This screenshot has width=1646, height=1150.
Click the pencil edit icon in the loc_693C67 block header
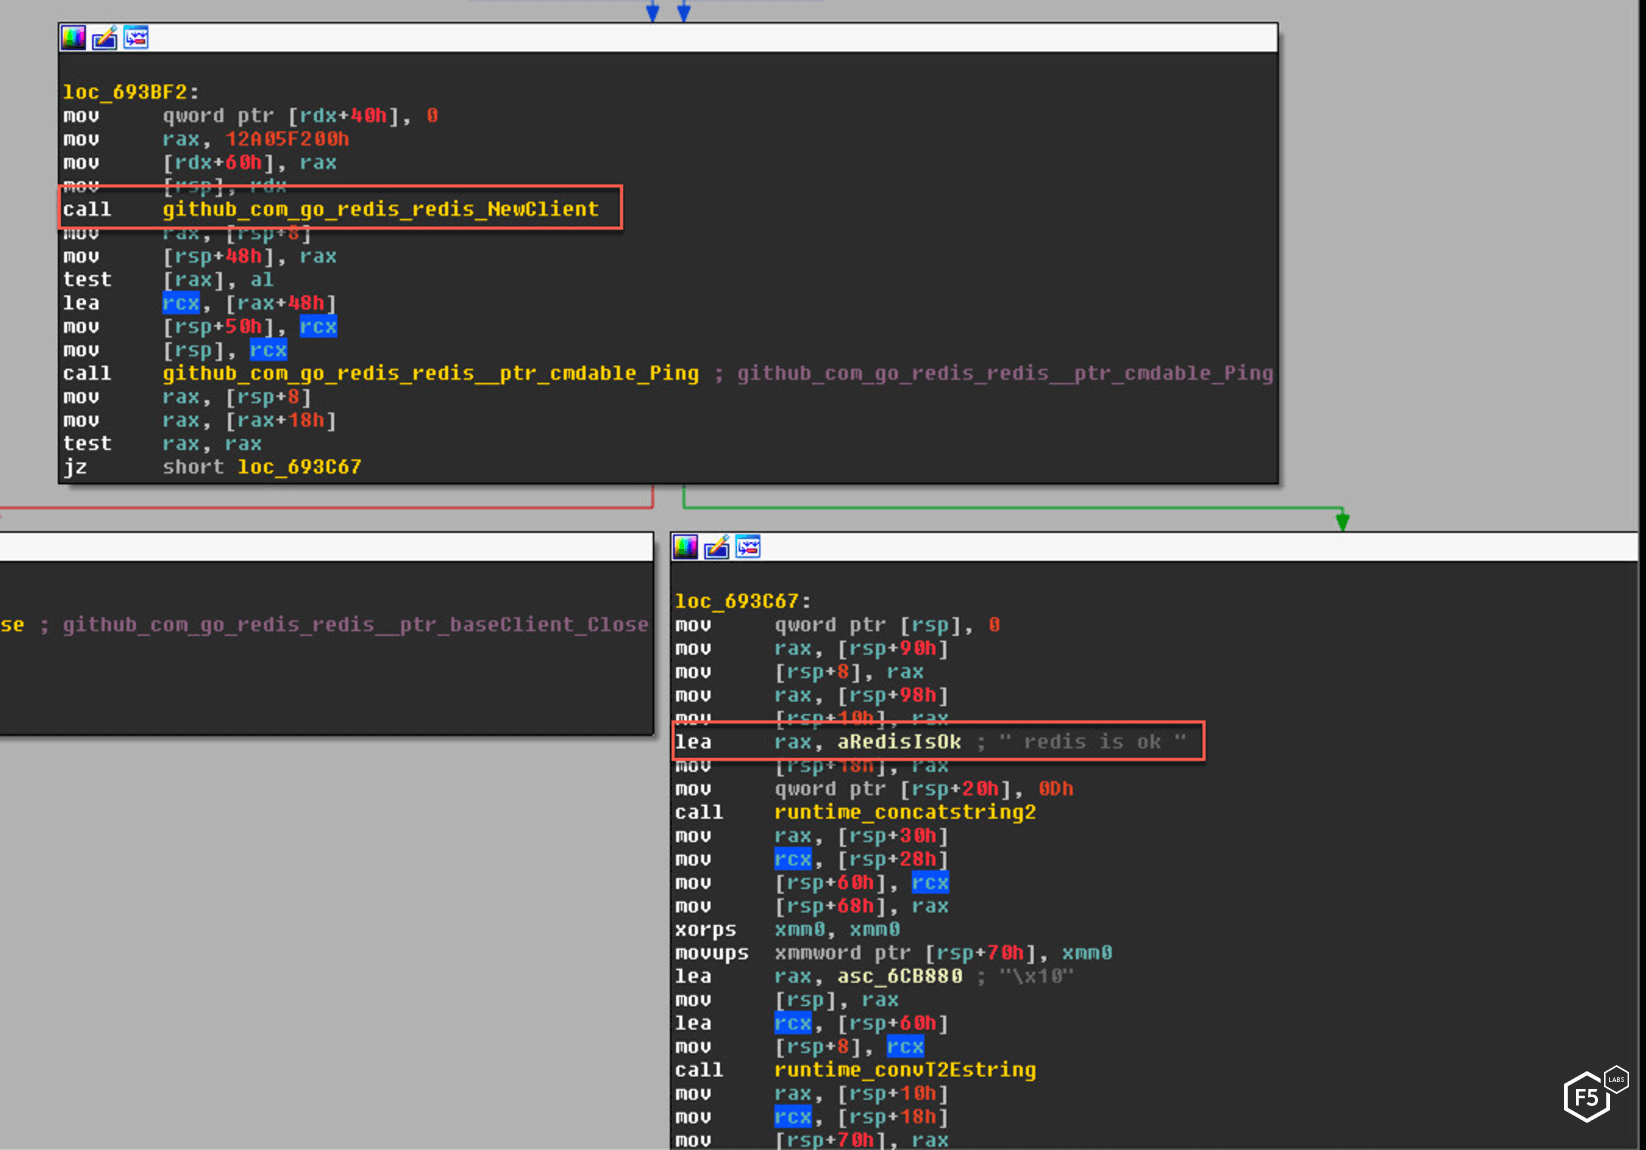coord(716,547)
